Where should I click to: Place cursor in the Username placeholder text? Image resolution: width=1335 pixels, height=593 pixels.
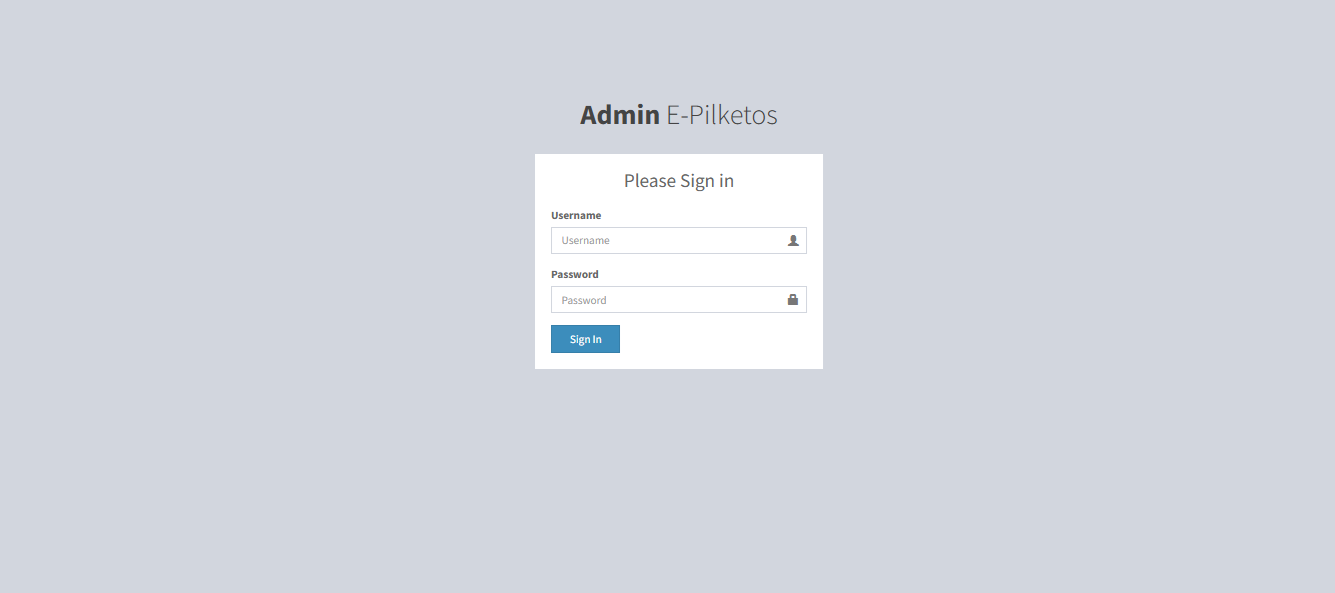coord(585,240)
